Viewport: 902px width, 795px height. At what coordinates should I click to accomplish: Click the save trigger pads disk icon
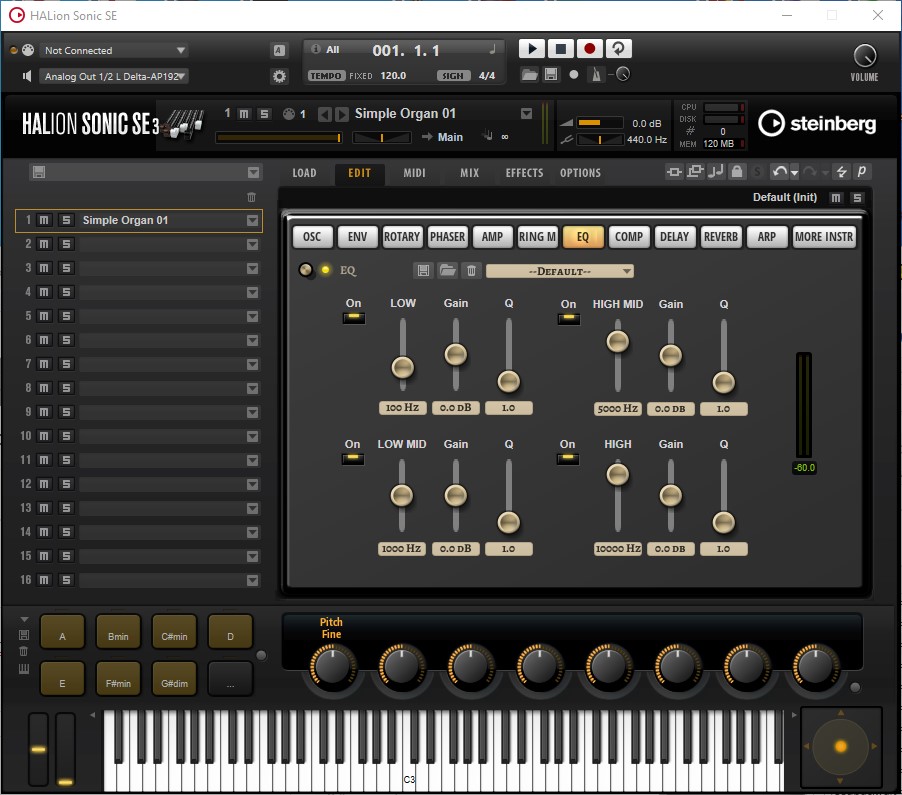click(24, 635)
